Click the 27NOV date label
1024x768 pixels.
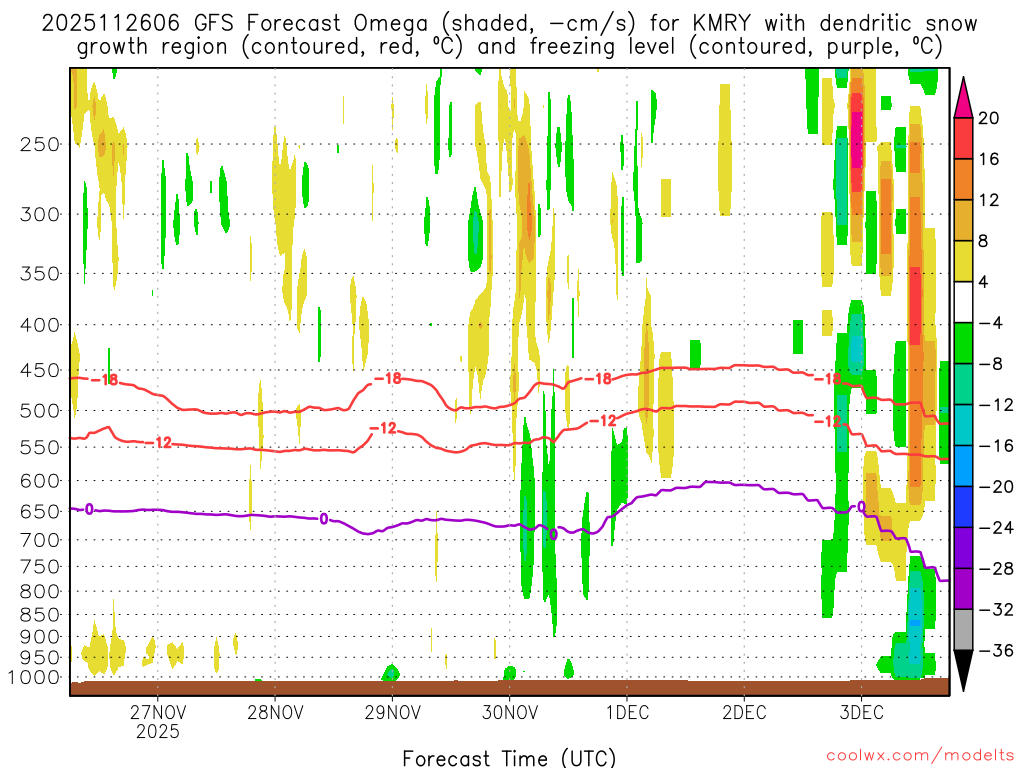[157, 712]
